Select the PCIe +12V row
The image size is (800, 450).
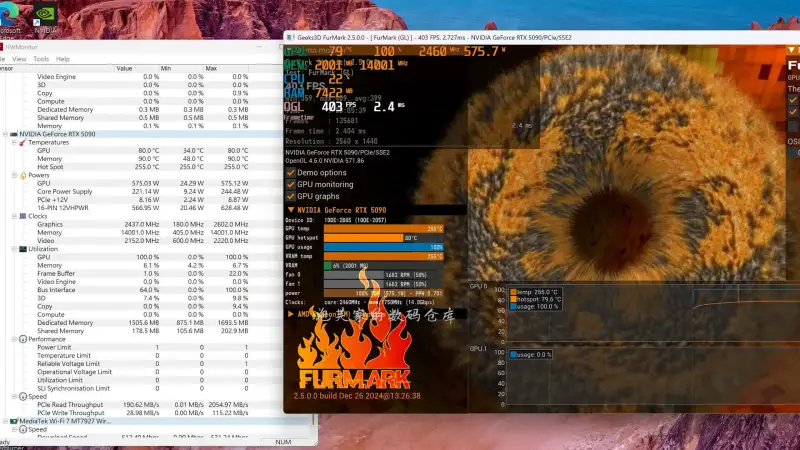[x=143, y=199]
